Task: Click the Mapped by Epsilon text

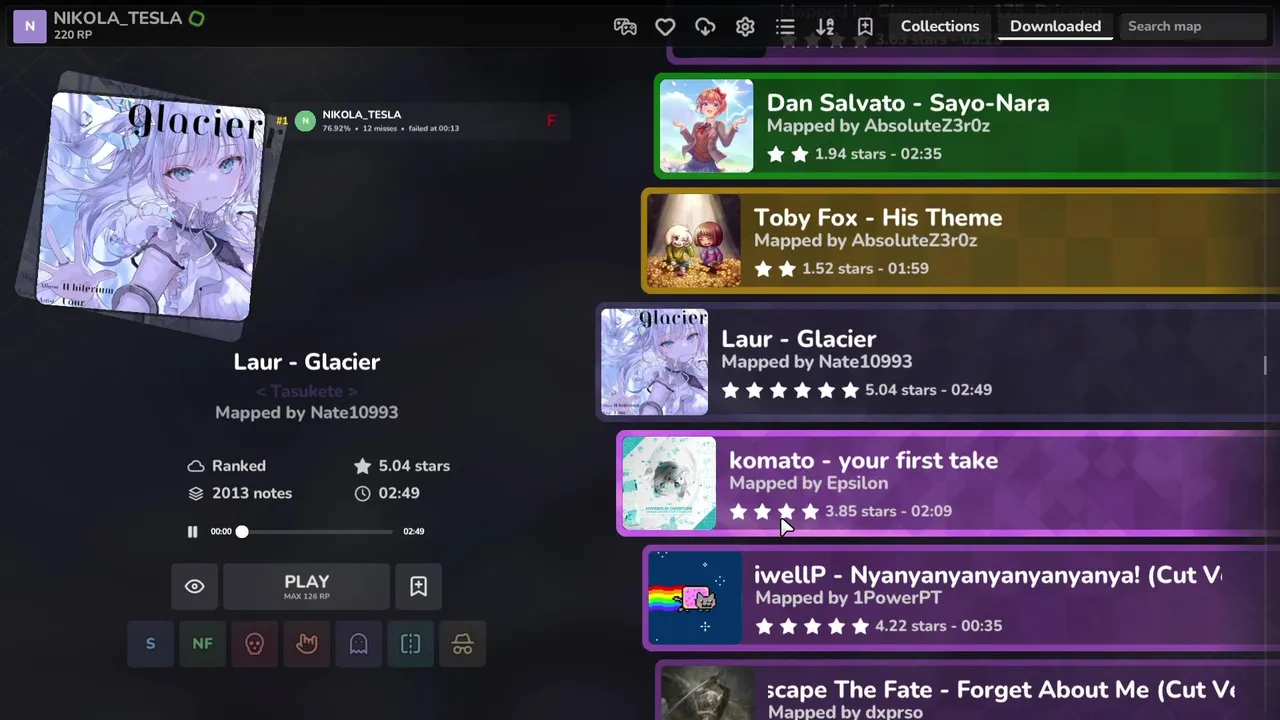Action: pos(808,483)
